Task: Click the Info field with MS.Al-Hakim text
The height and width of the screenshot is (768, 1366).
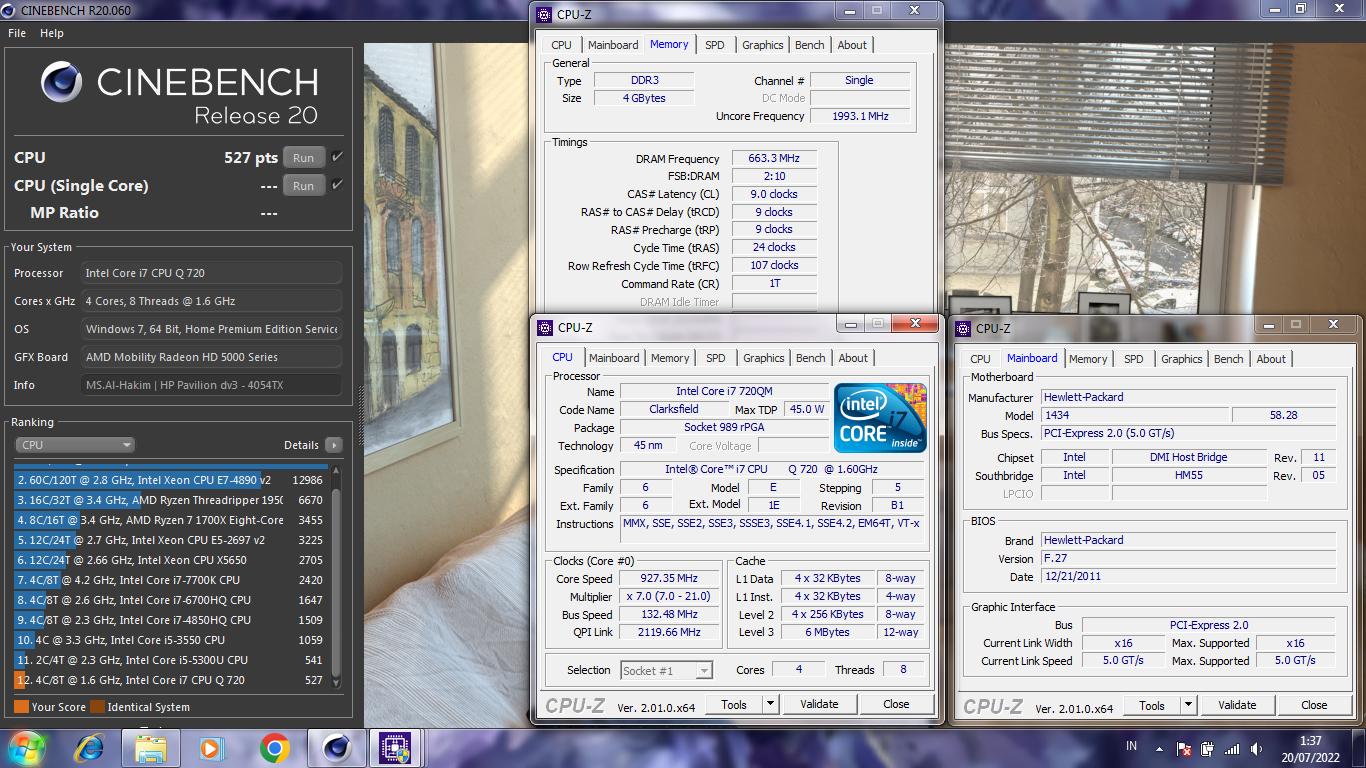Action: click(x=211, y=385)
